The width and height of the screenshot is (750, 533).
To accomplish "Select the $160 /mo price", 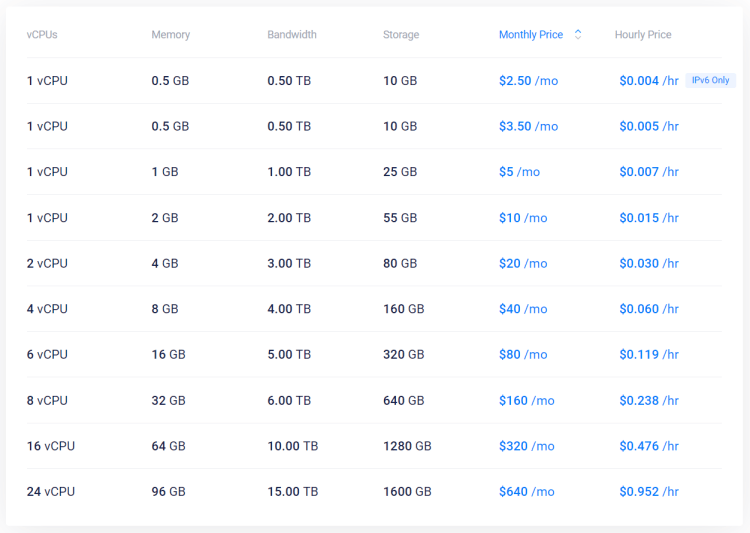I will (x=527, y=400).
